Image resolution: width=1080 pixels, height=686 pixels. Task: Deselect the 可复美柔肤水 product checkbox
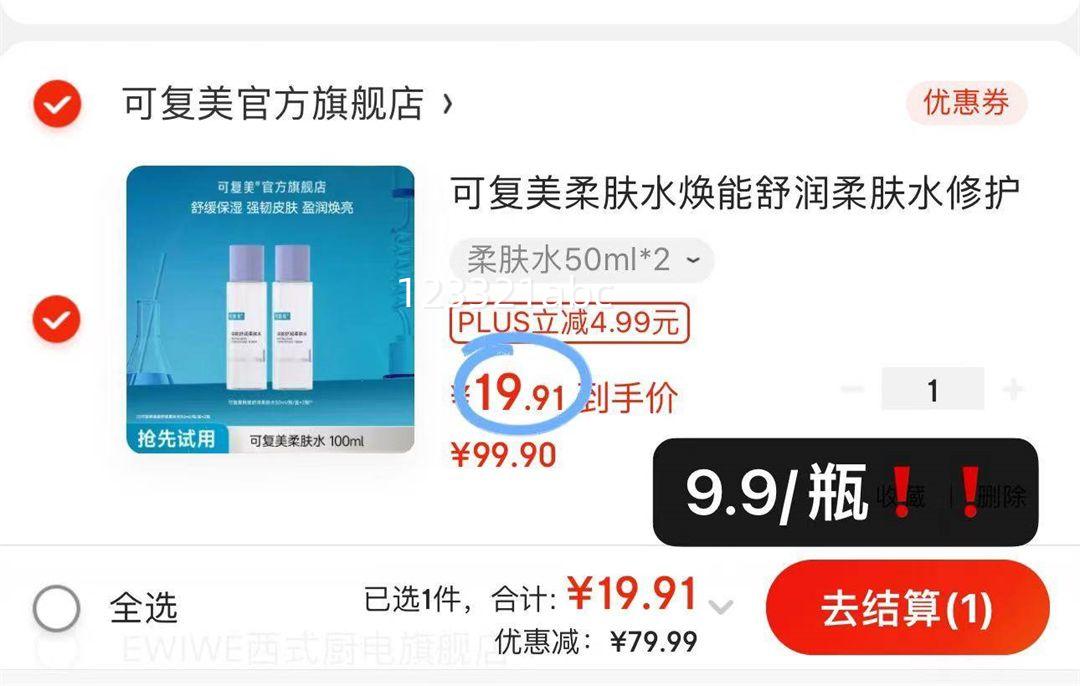pyautogui.click(x=57, y=319)
